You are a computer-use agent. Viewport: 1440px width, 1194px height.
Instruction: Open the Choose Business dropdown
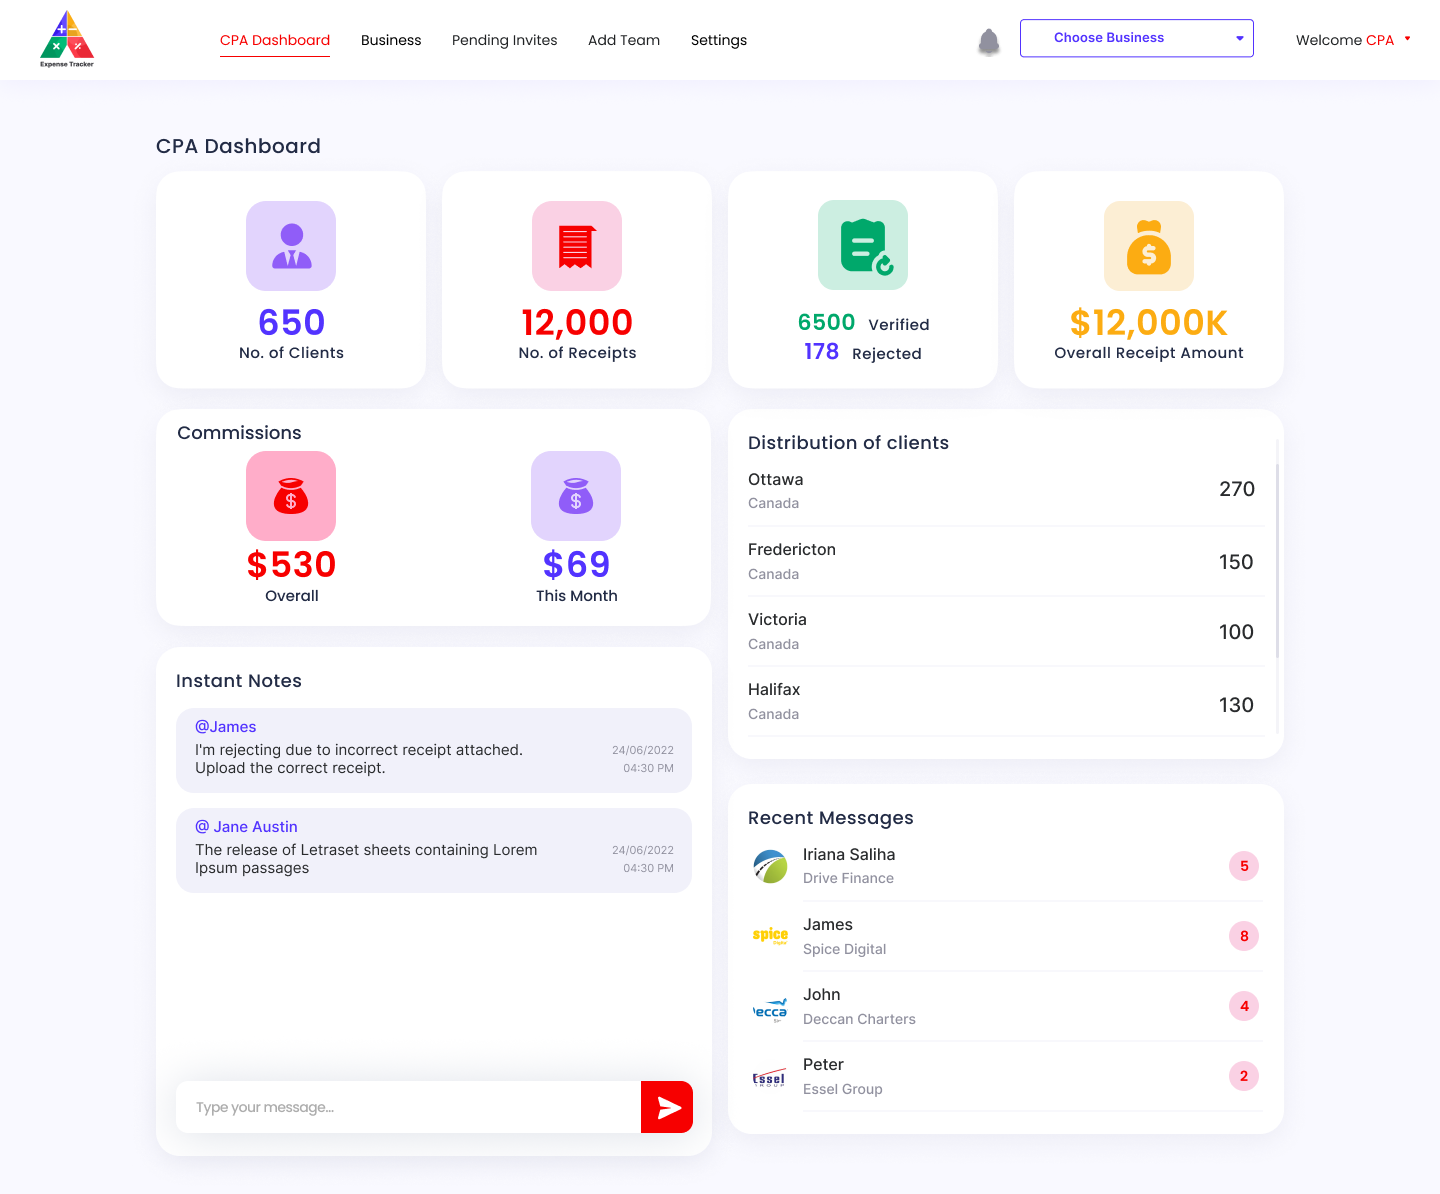(x=1136, y=38)
